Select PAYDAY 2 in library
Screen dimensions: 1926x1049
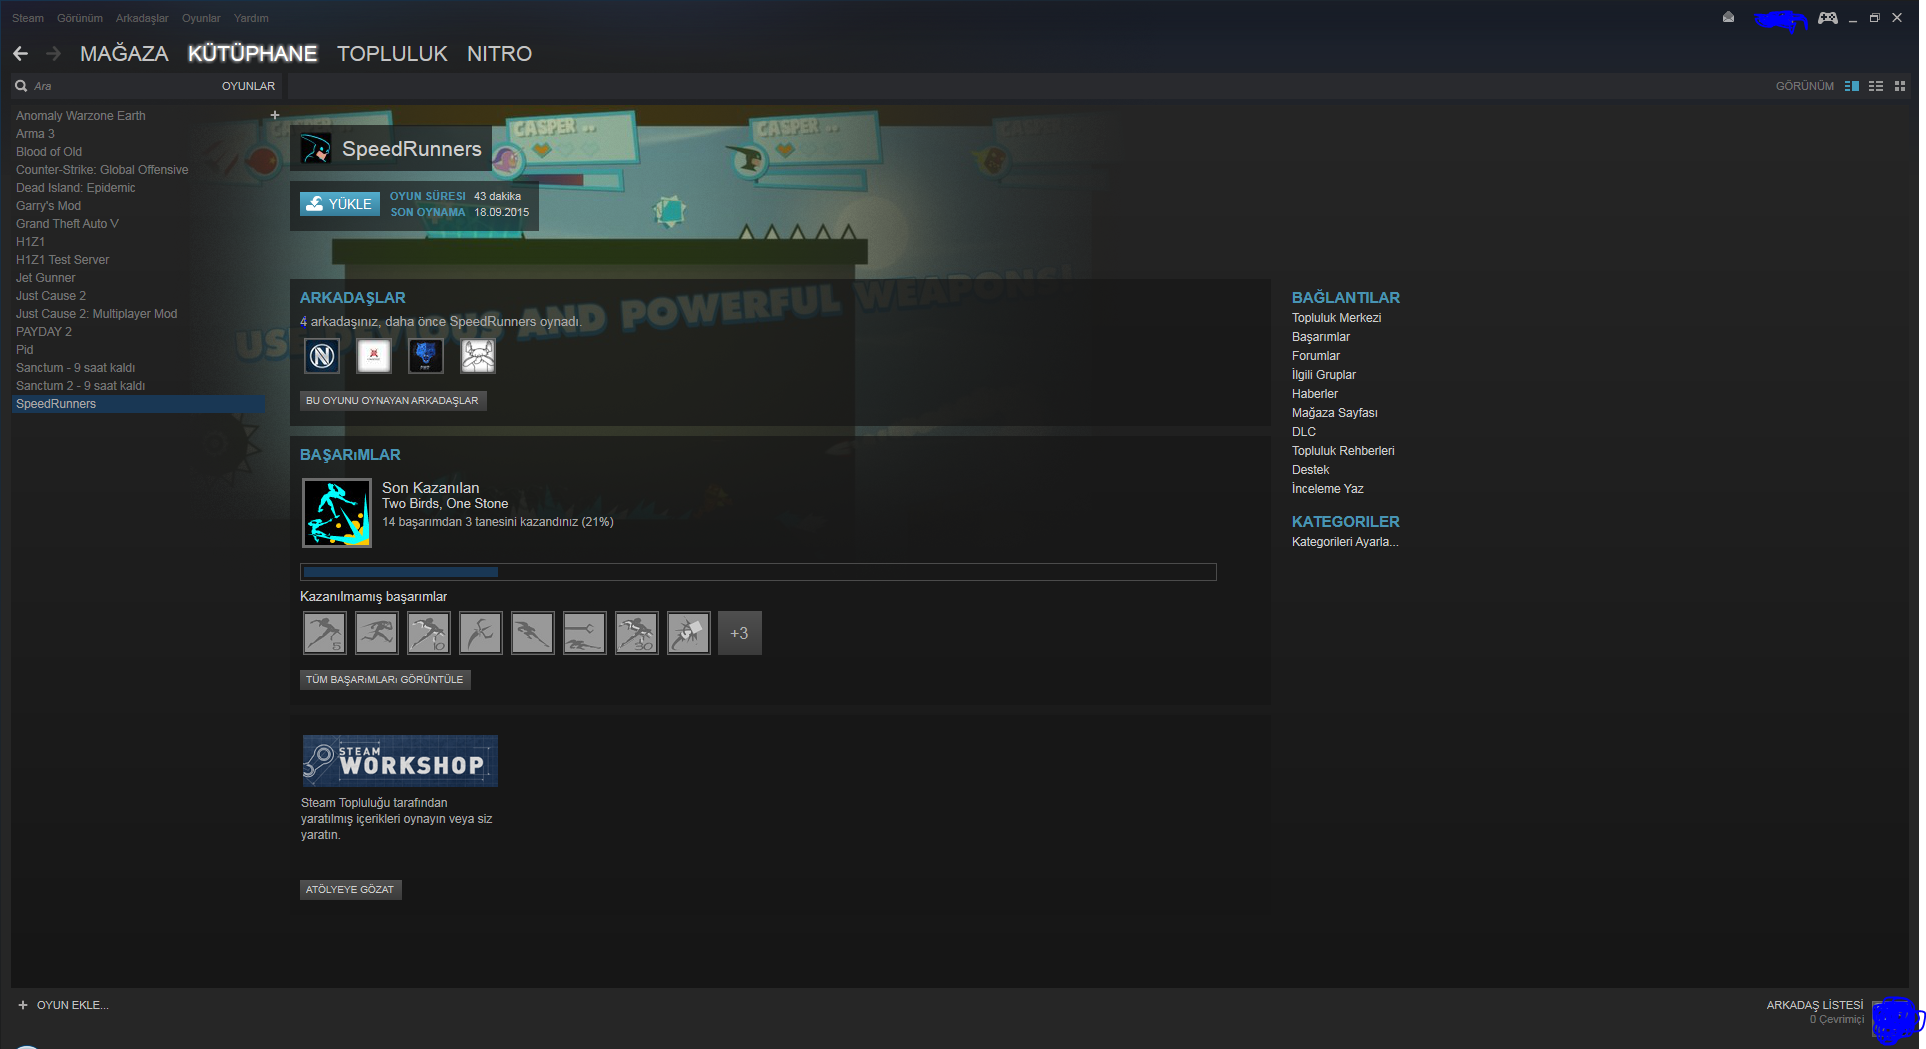point(44,332)
